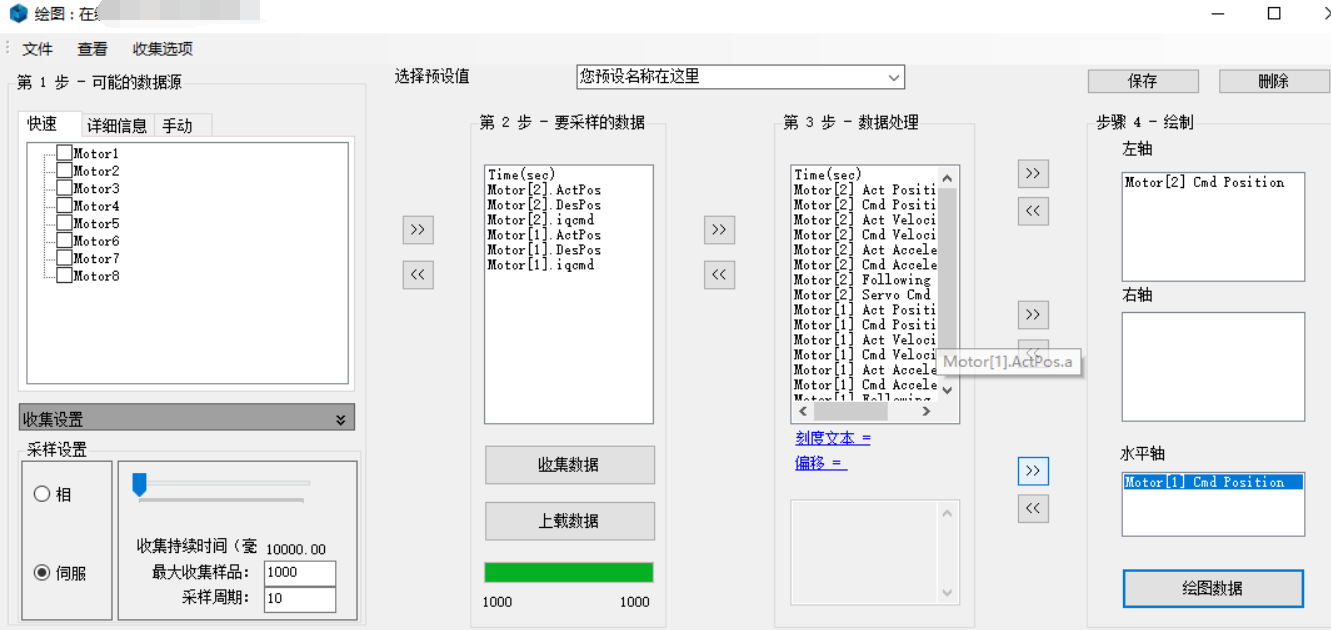The image size is (1331, 630).
Task: Select the 相 radio button
Action: pos(42,493)
